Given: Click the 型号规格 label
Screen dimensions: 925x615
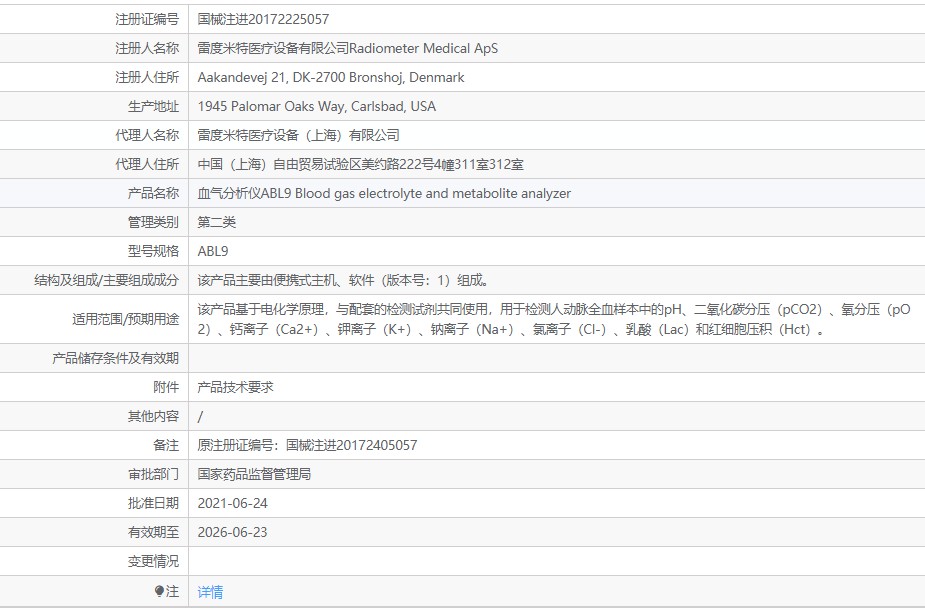Looking at the screenshot, I should coord(153,251).
